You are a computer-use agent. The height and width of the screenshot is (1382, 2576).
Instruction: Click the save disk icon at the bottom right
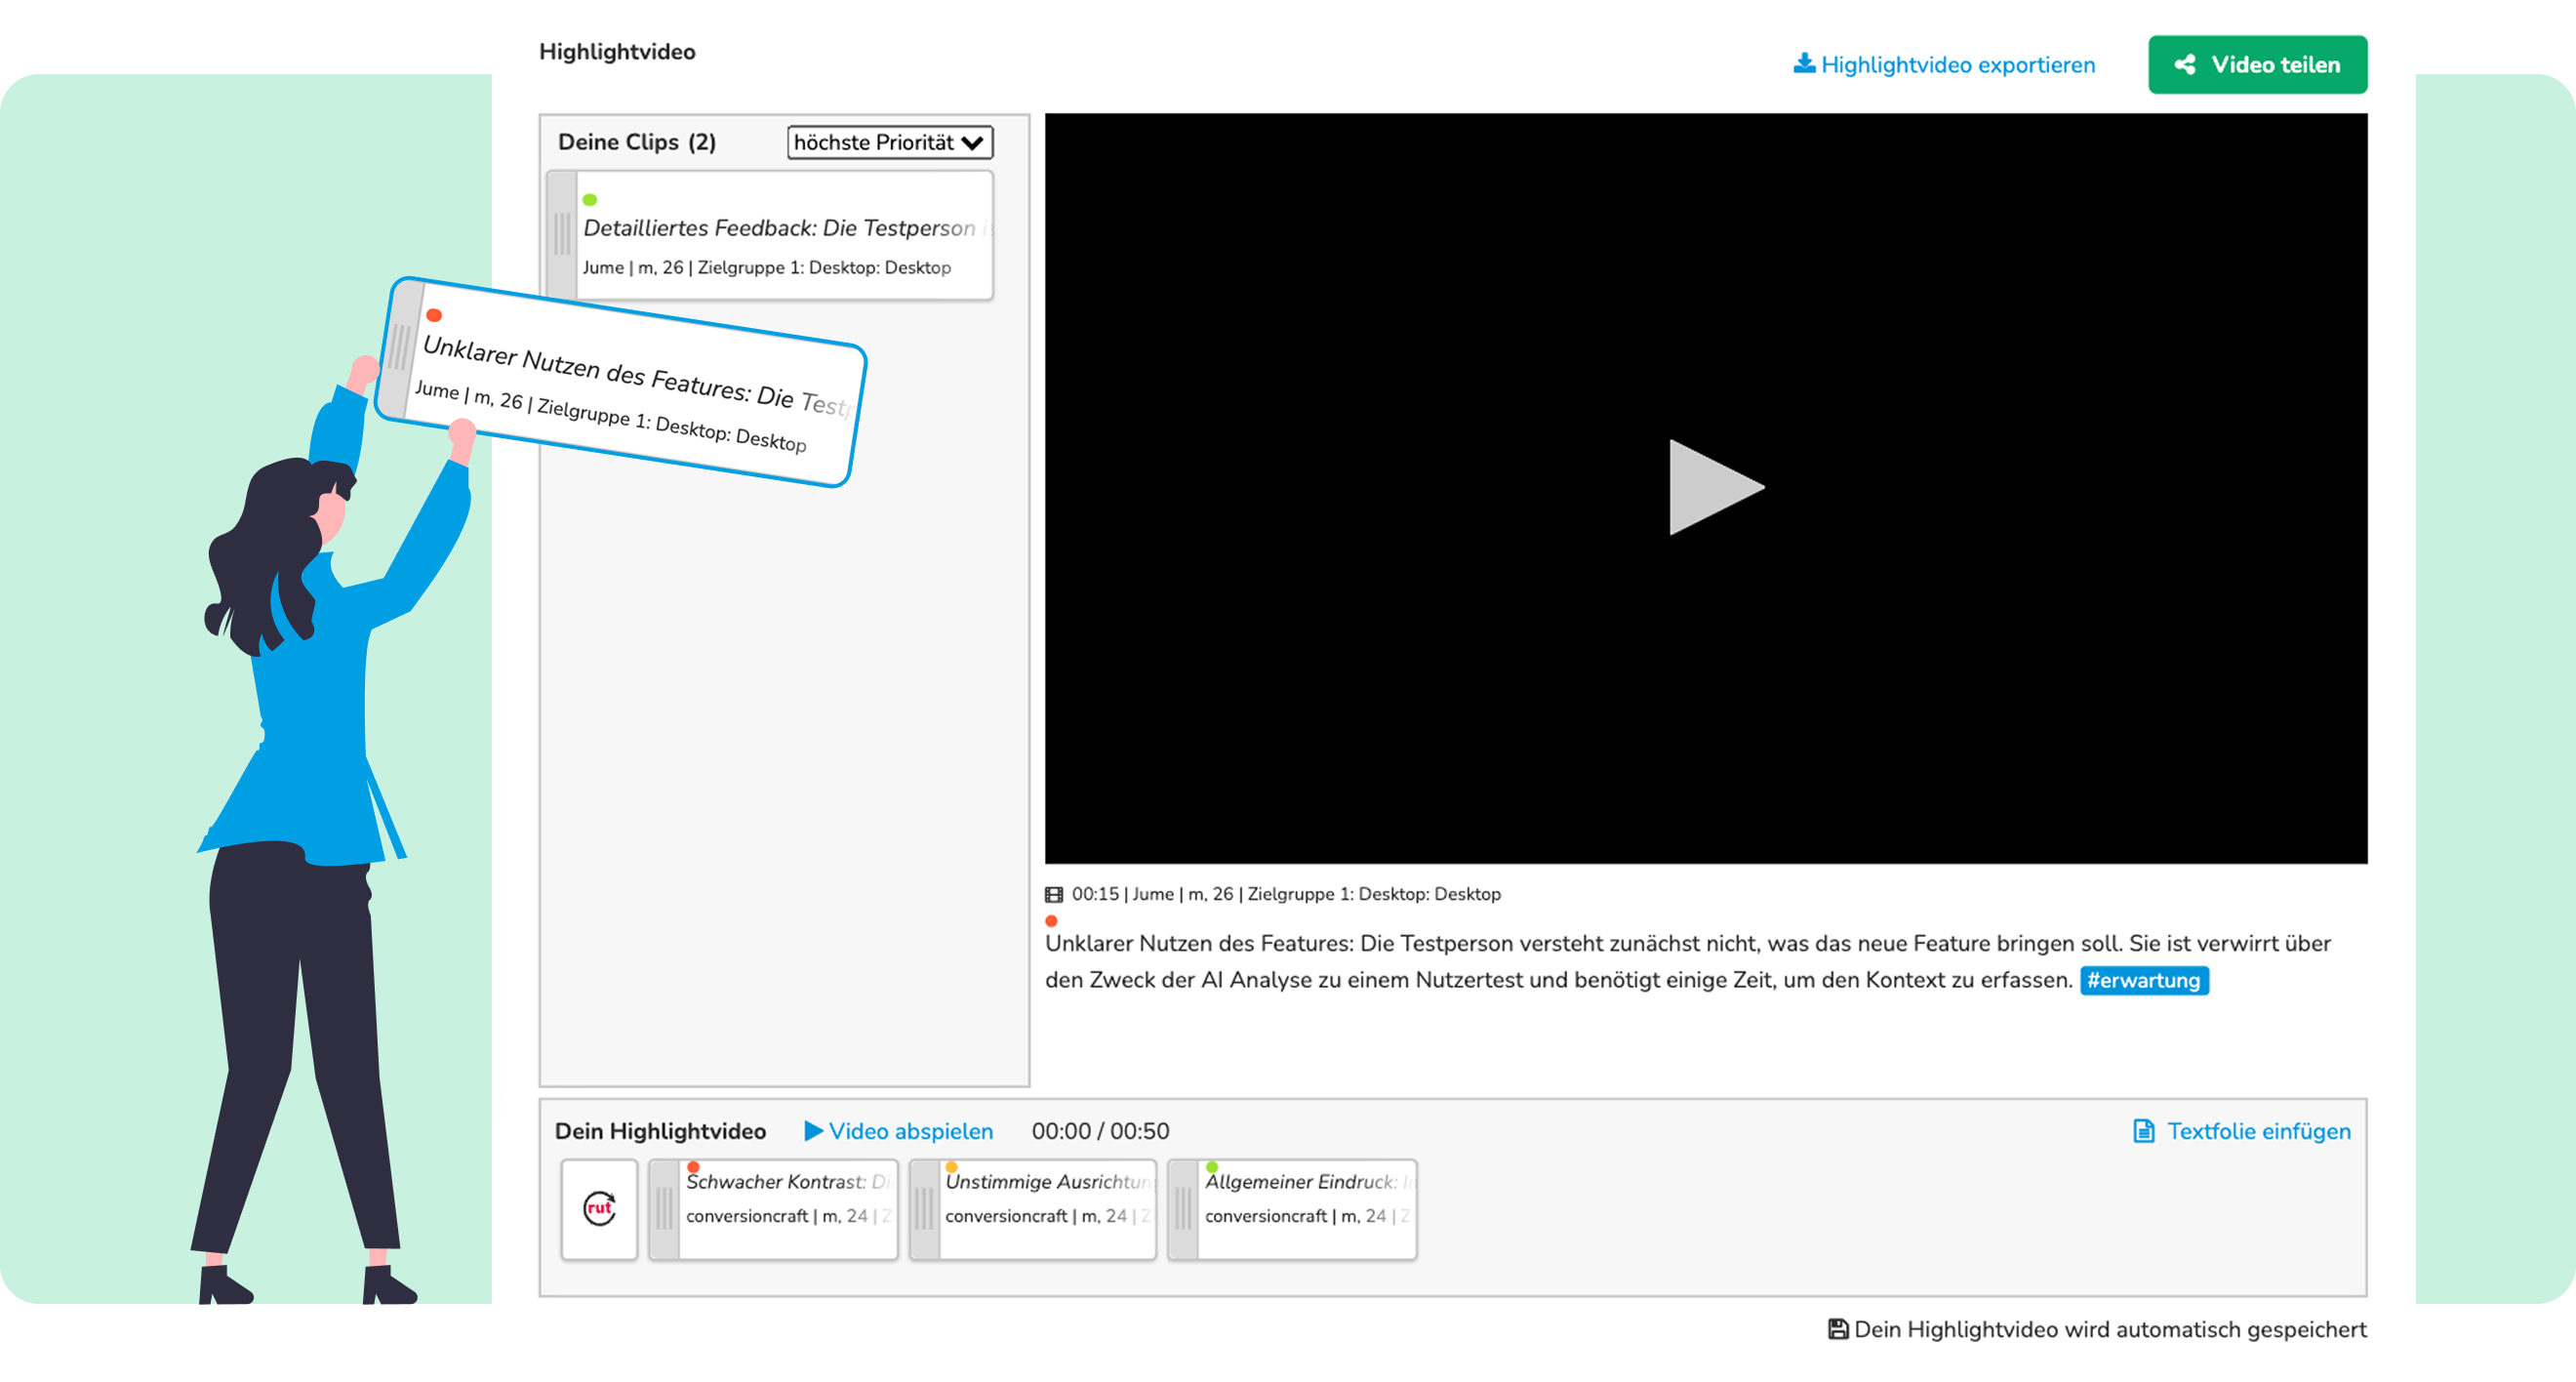click(1837, 1329)
